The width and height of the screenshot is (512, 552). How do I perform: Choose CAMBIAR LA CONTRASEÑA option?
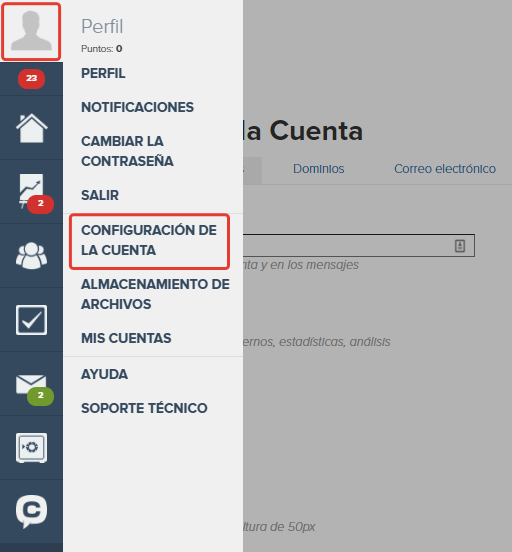pos(127,151)
